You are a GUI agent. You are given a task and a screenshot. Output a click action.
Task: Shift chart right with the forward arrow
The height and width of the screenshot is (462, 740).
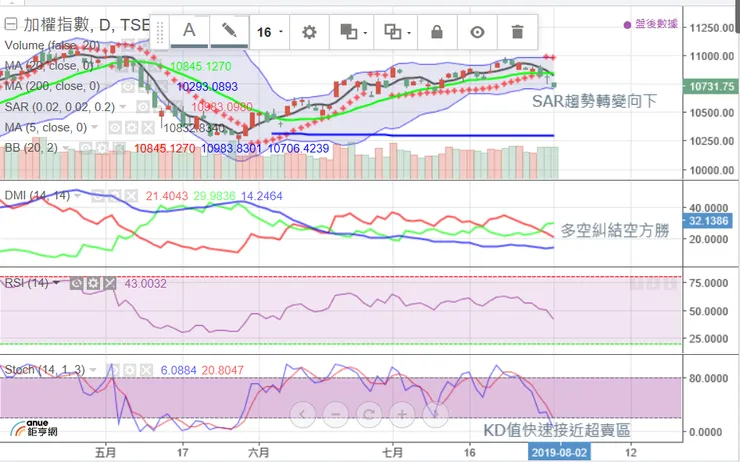coord(435,415)
